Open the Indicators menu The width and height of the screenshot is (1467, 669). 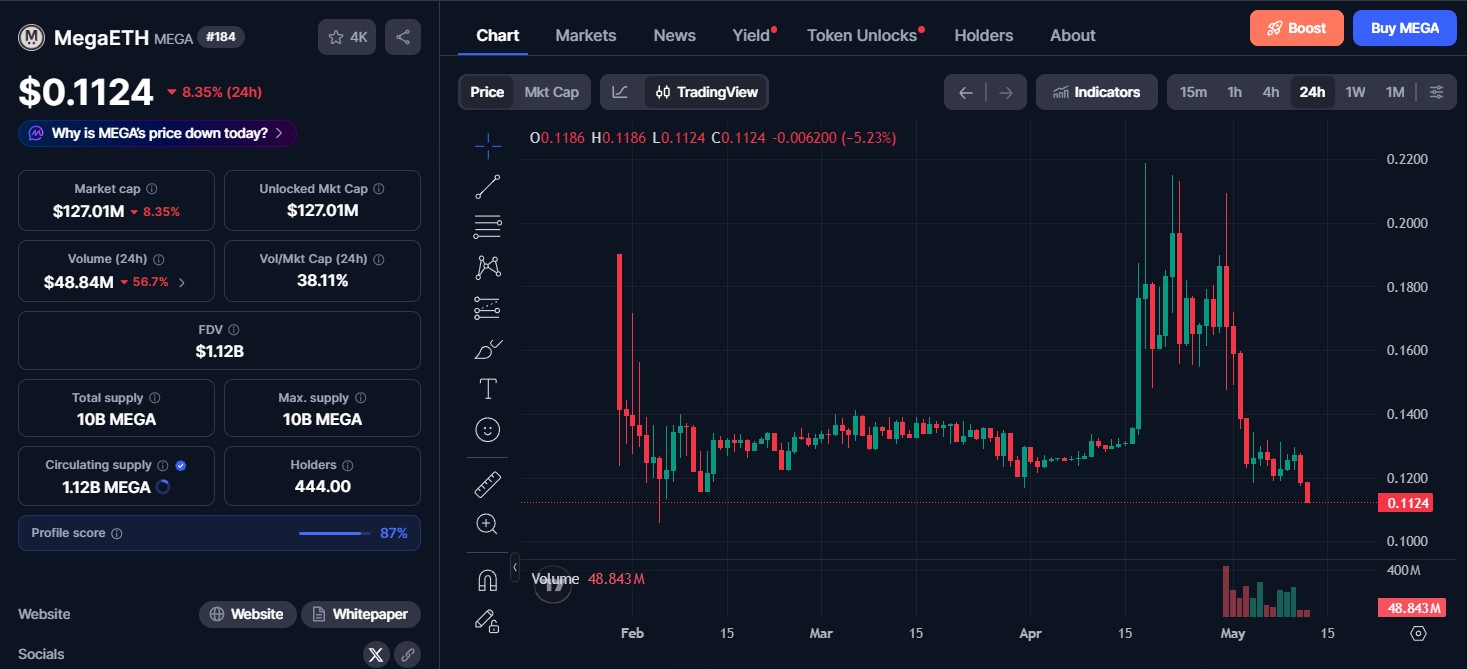point(1097,92)
